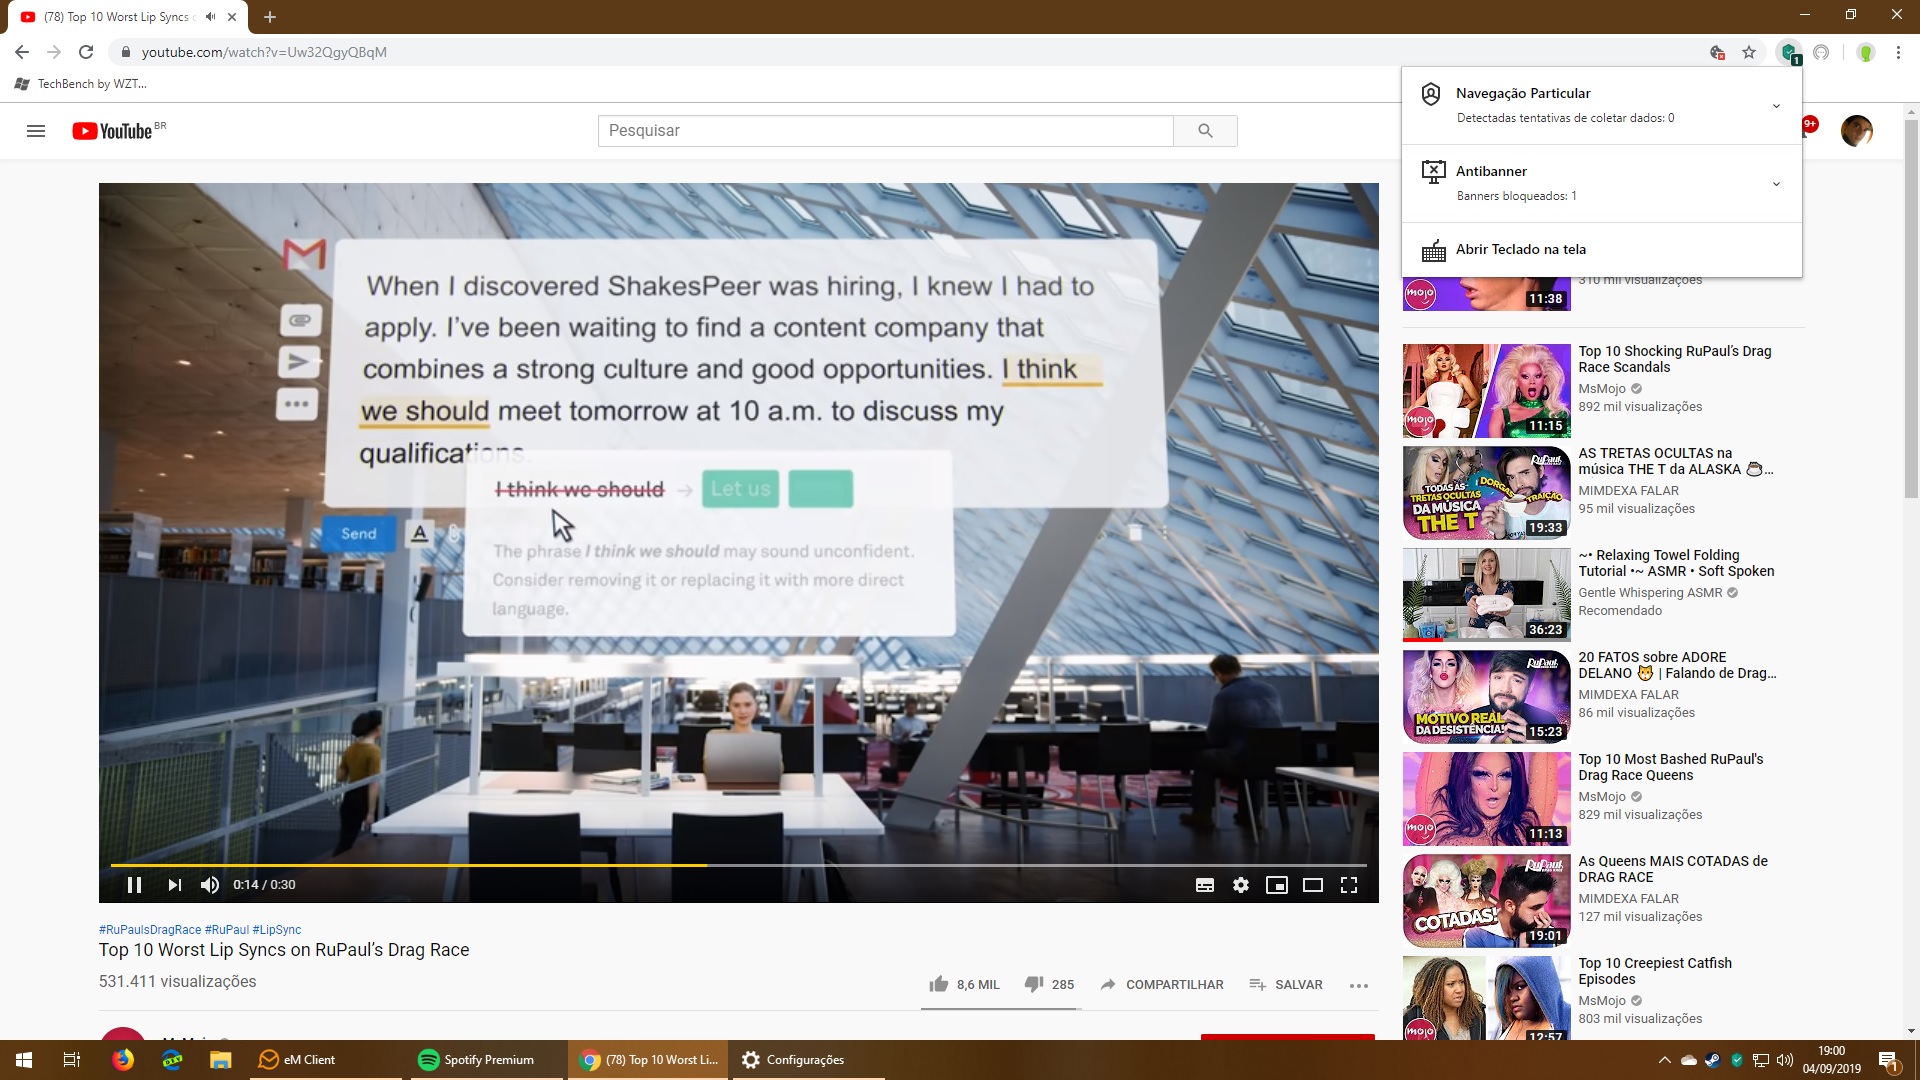Expand the Navegação Particular section
Viewport: 1920px width, 1080px height.
point(1776,105)
